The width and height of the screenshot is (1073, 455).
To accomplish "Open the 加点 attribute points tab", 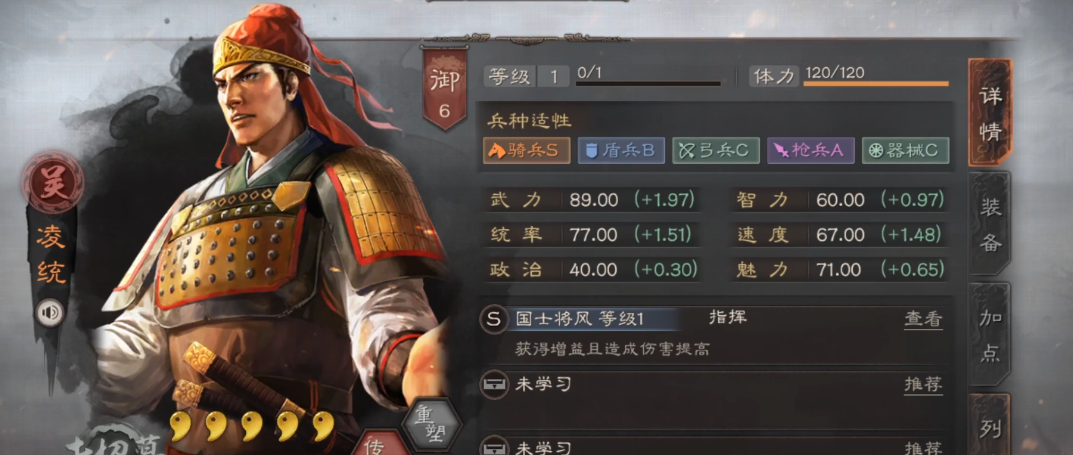I will click(x=990, y=335).
